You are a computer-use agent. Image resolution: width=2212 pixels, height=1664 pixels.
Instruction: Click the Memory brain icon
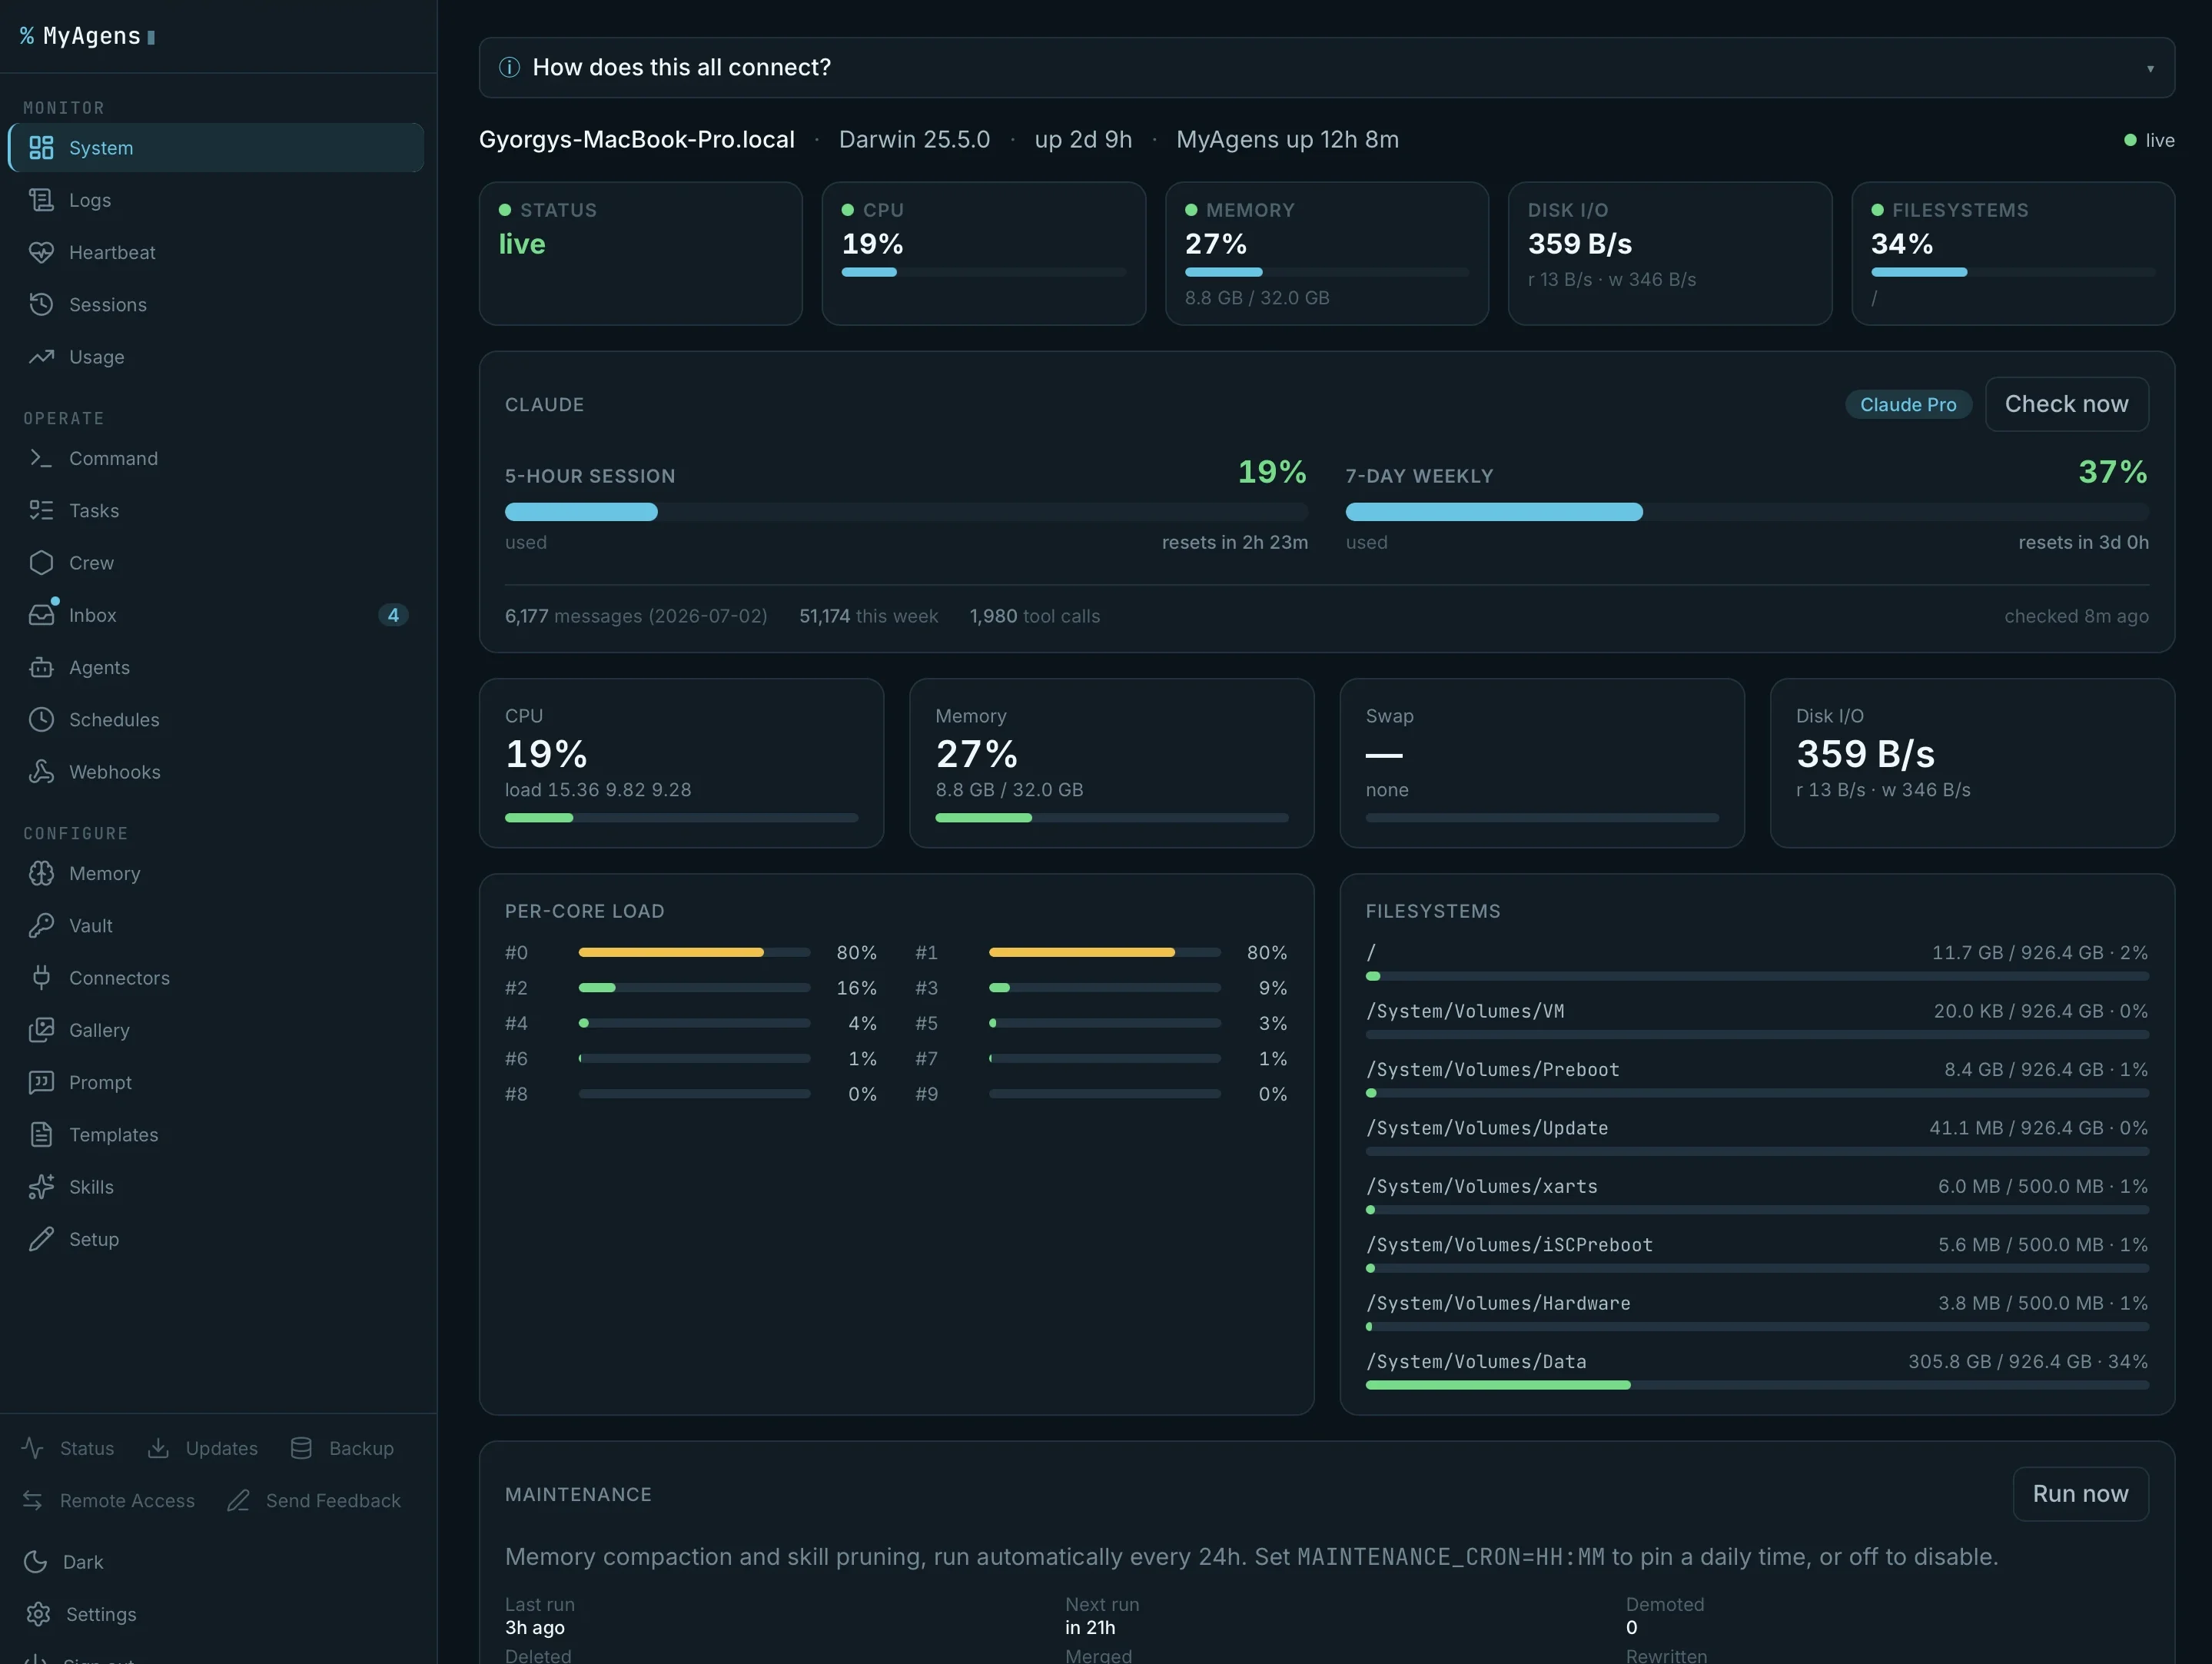[x=41, y=873]
